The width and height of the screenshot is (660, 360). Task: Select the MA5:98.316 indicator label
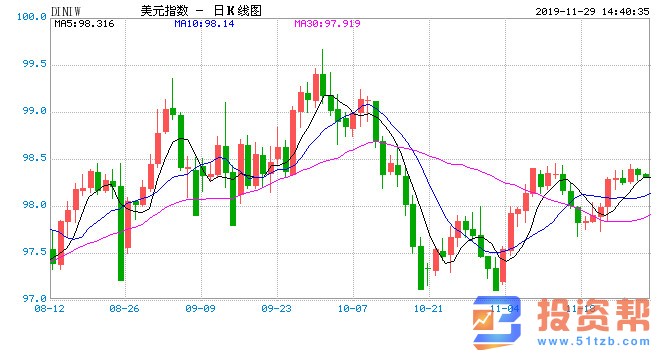(x=84, y=24)
